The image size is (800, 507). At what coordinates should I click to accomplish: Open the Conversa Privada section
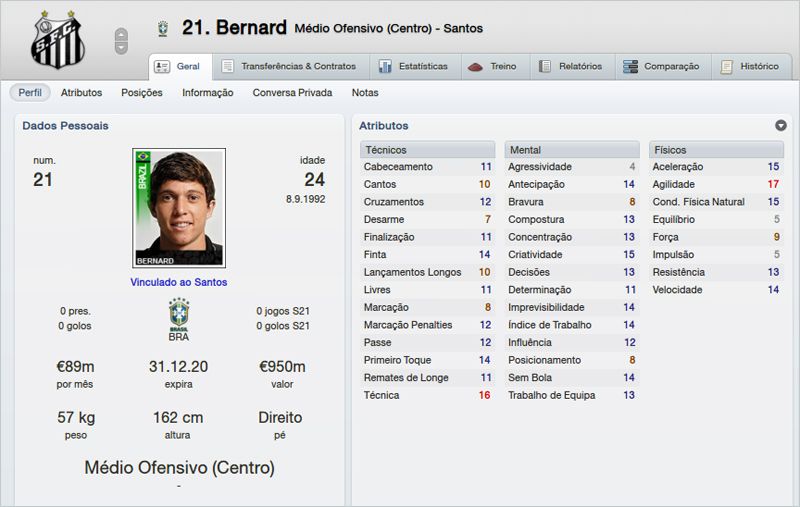coord(292,93)
